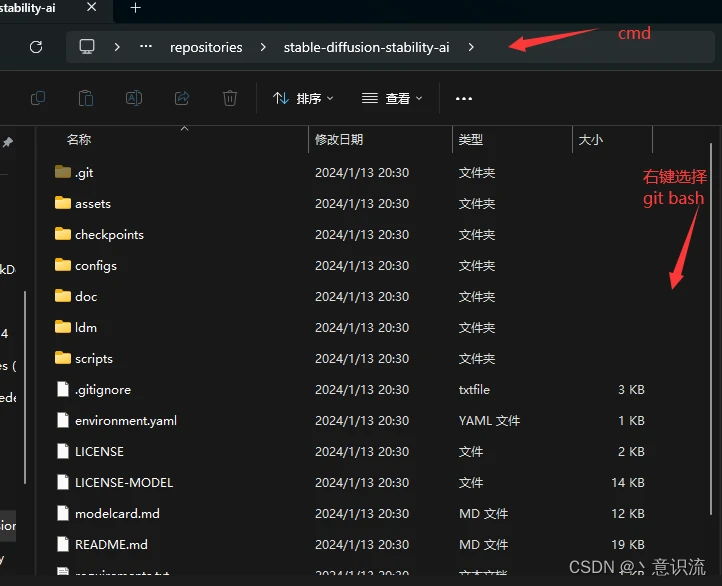Click the LICENSE-MODEL file name

click(x=124, y=482)
